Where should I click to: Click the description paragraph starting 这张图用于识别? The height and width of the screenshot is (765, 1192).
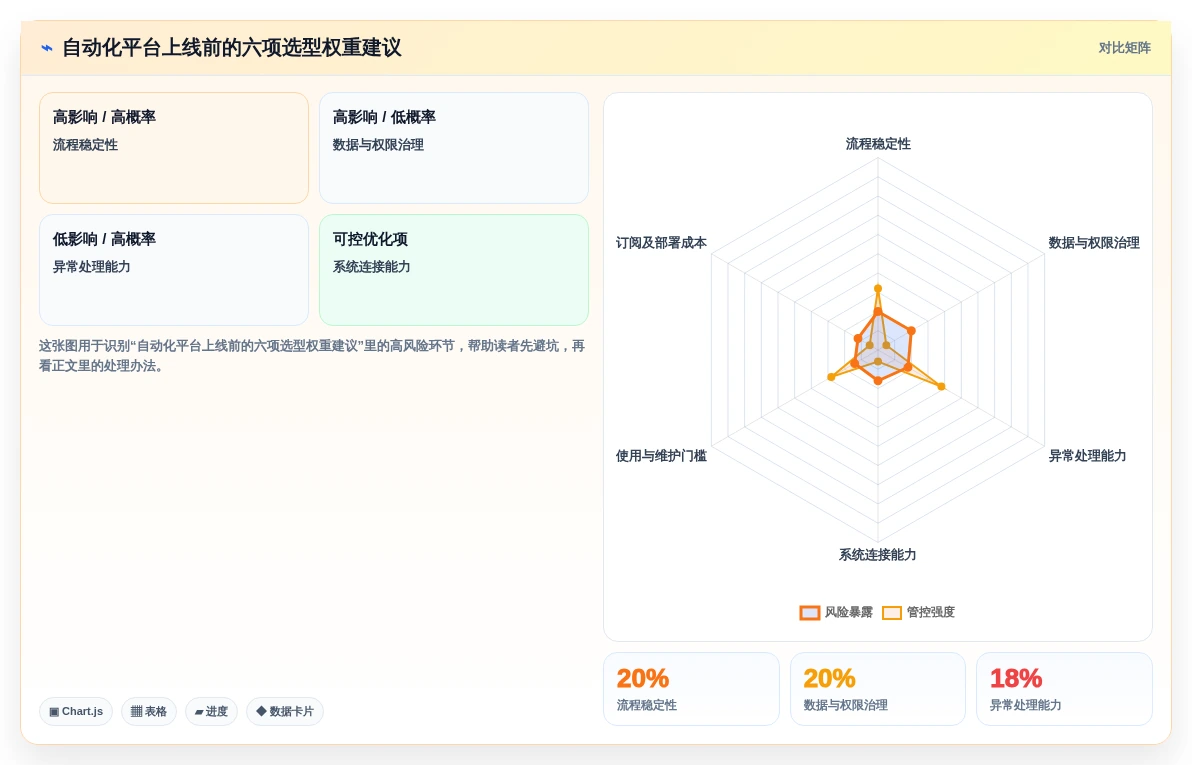312,356
